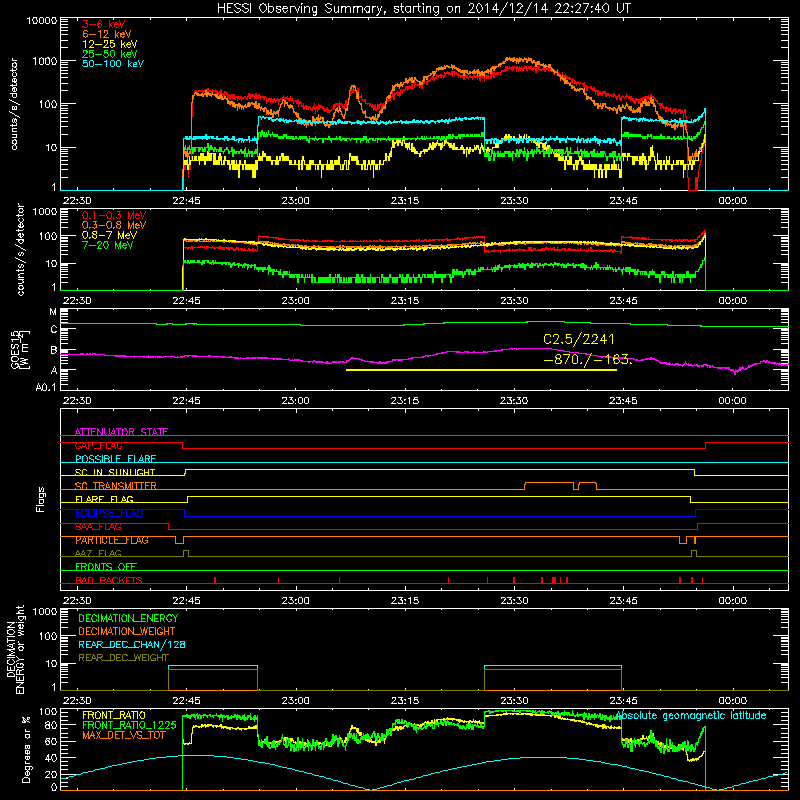This screenshot has width=800, height=800.
Task: Click the 00:00 tick label under GOES panel
Action: 732,401
